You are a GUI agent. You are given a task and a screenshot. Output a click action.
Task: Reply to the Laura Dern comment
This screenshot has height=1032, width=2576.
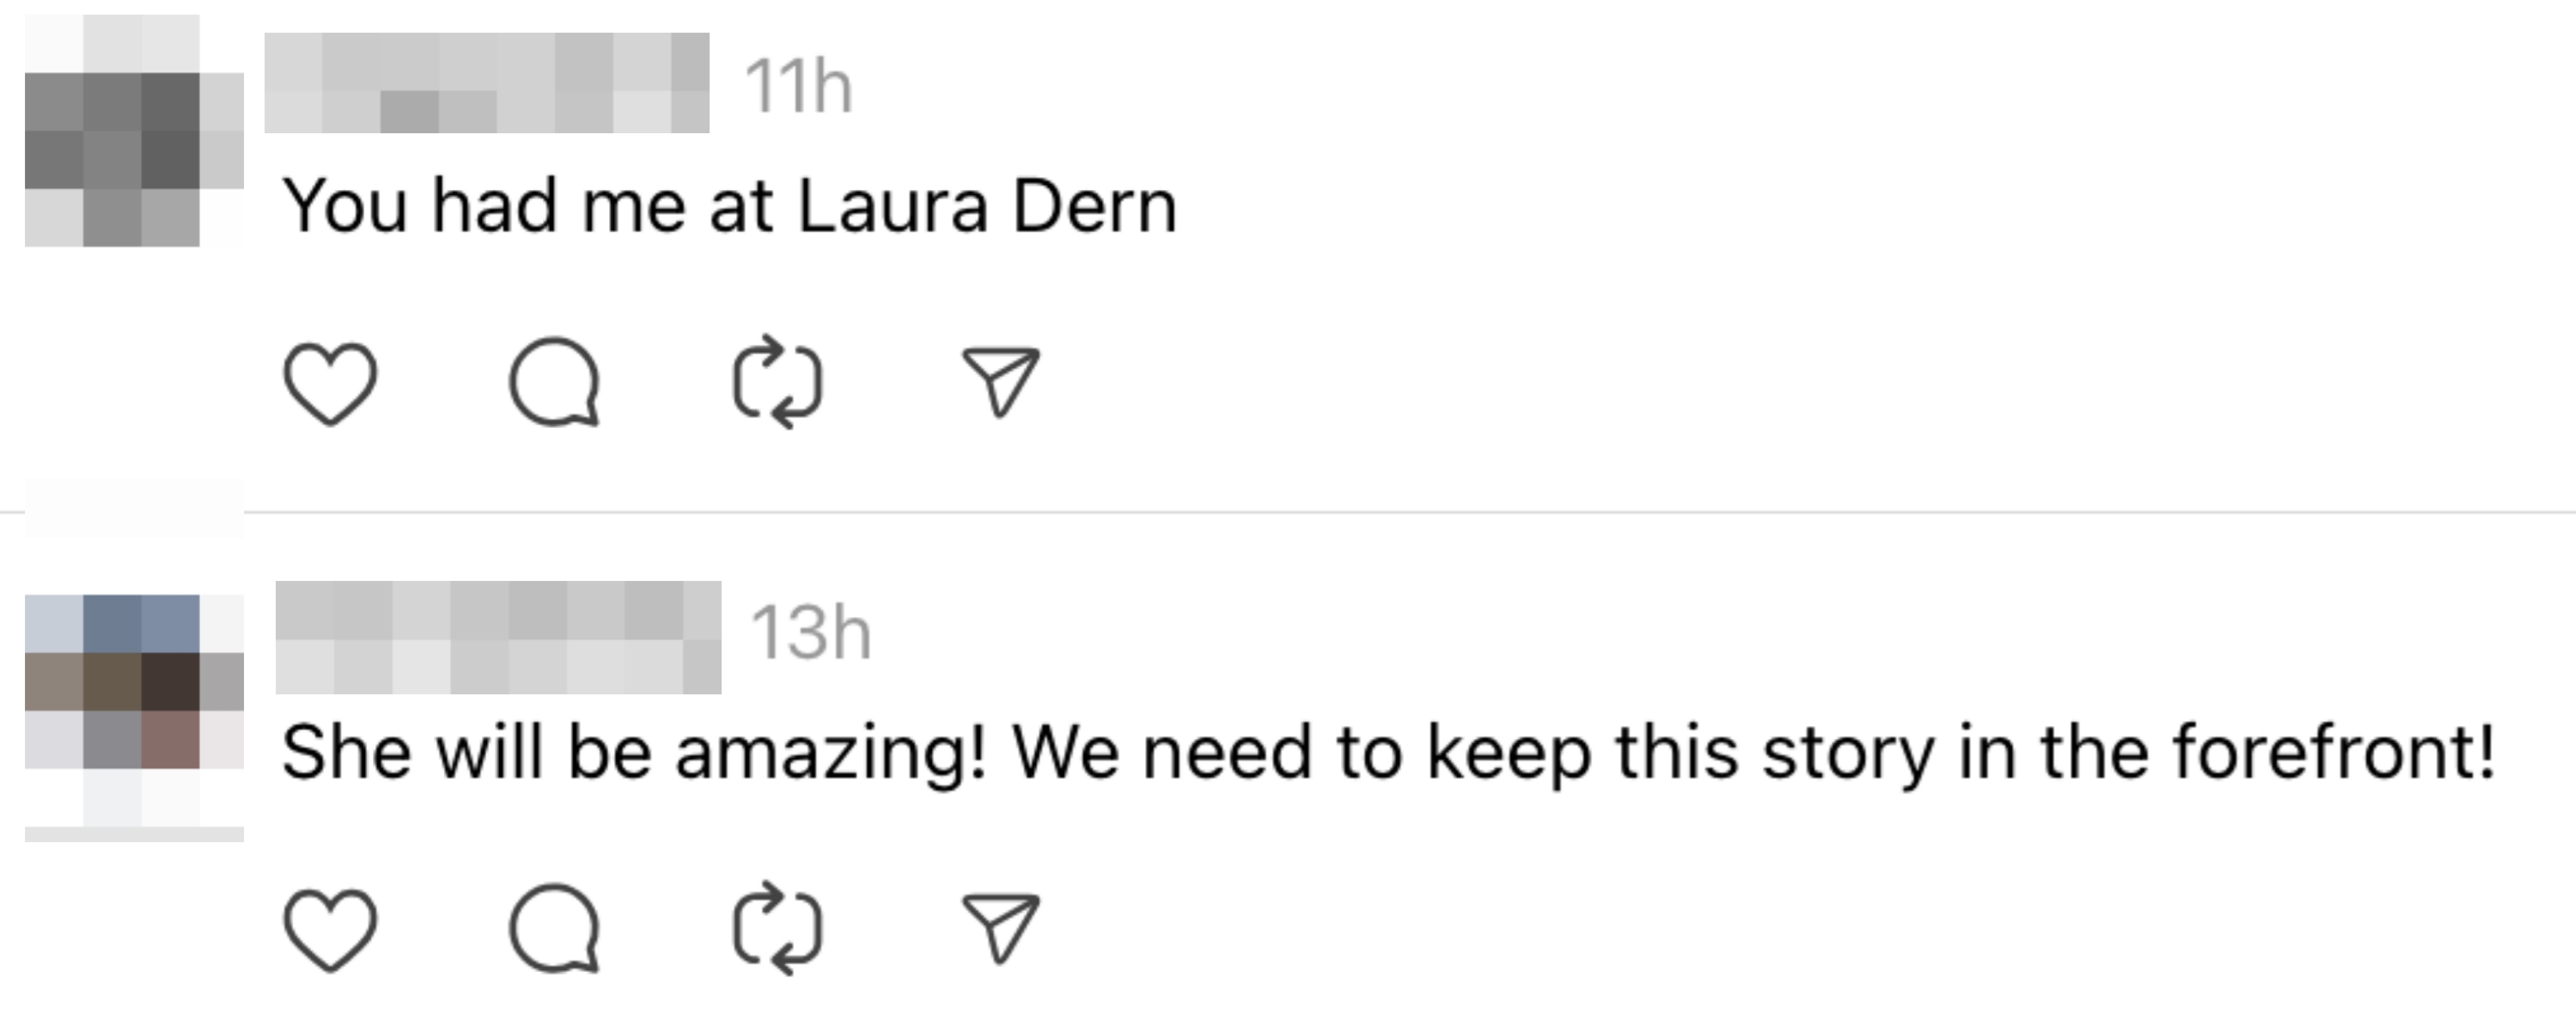pos(554,384)
